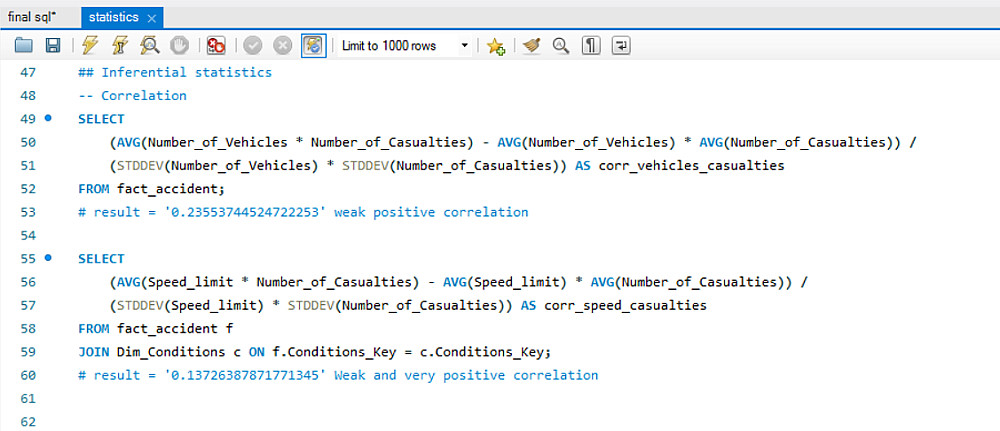Screen dimensions: 1000x431
Task: Save snippet to favorites with star icon
Action: pos(496,46)
